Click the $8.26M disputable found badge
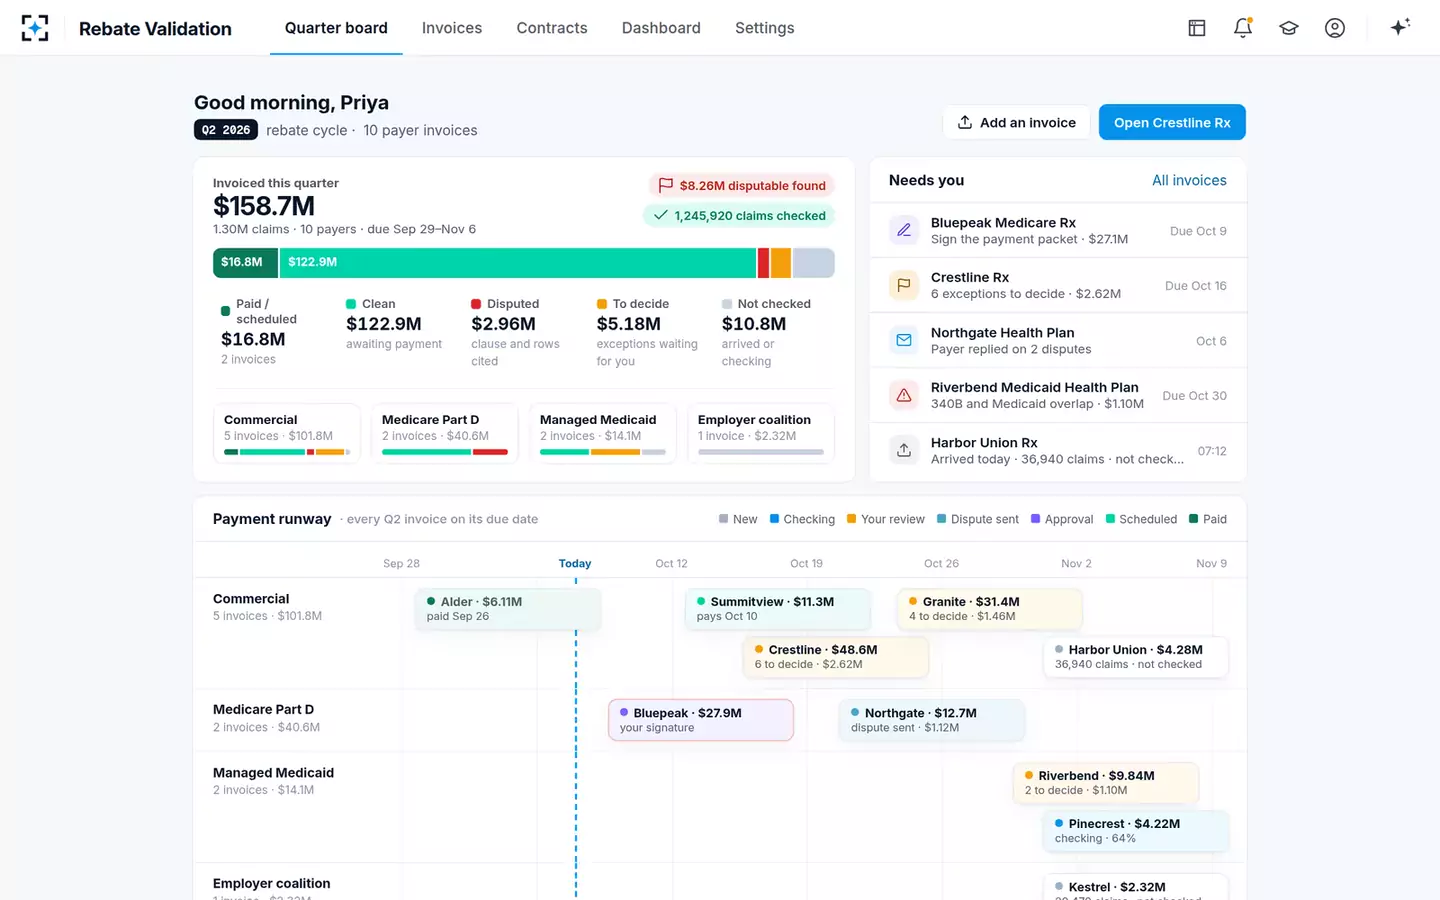Viewport: 1440px width, 900px height. (742, 185)
